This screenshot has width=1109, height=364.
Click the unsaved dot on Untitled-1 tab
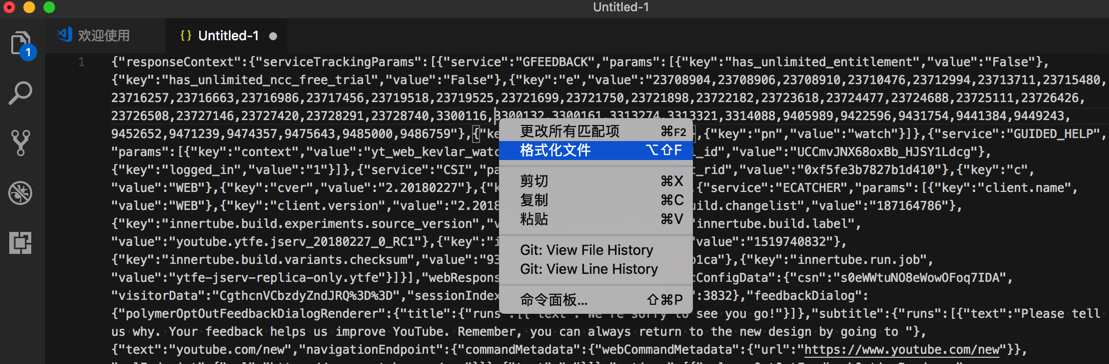coord(274,36)
